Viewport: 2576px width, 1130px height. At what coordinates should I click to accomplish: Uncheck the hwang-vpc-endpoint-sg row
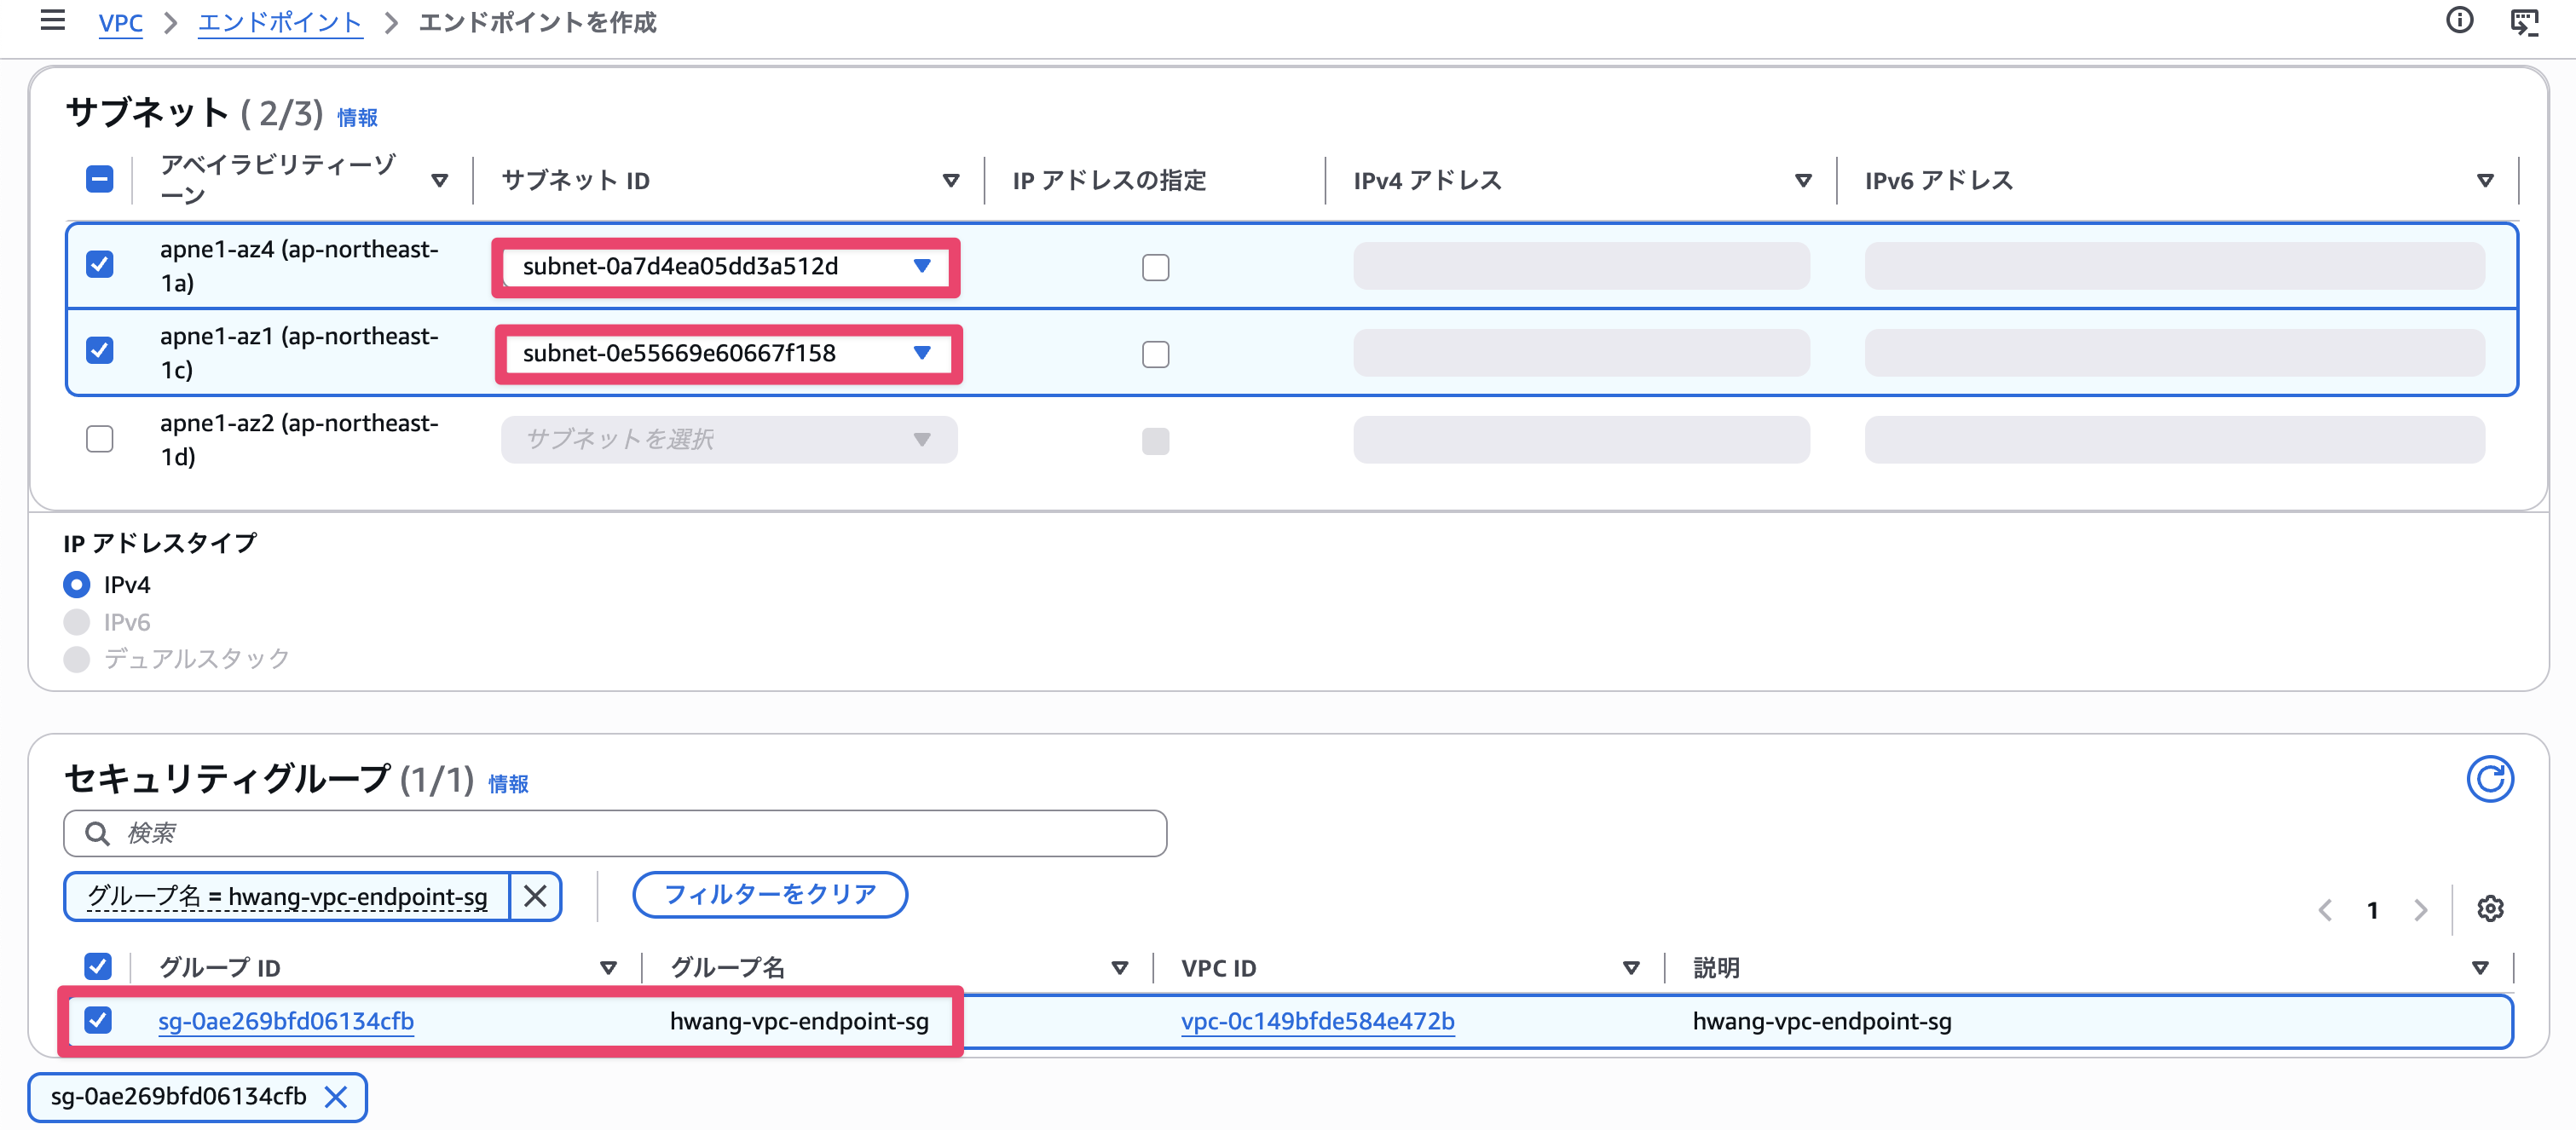tap(98, 1020)
